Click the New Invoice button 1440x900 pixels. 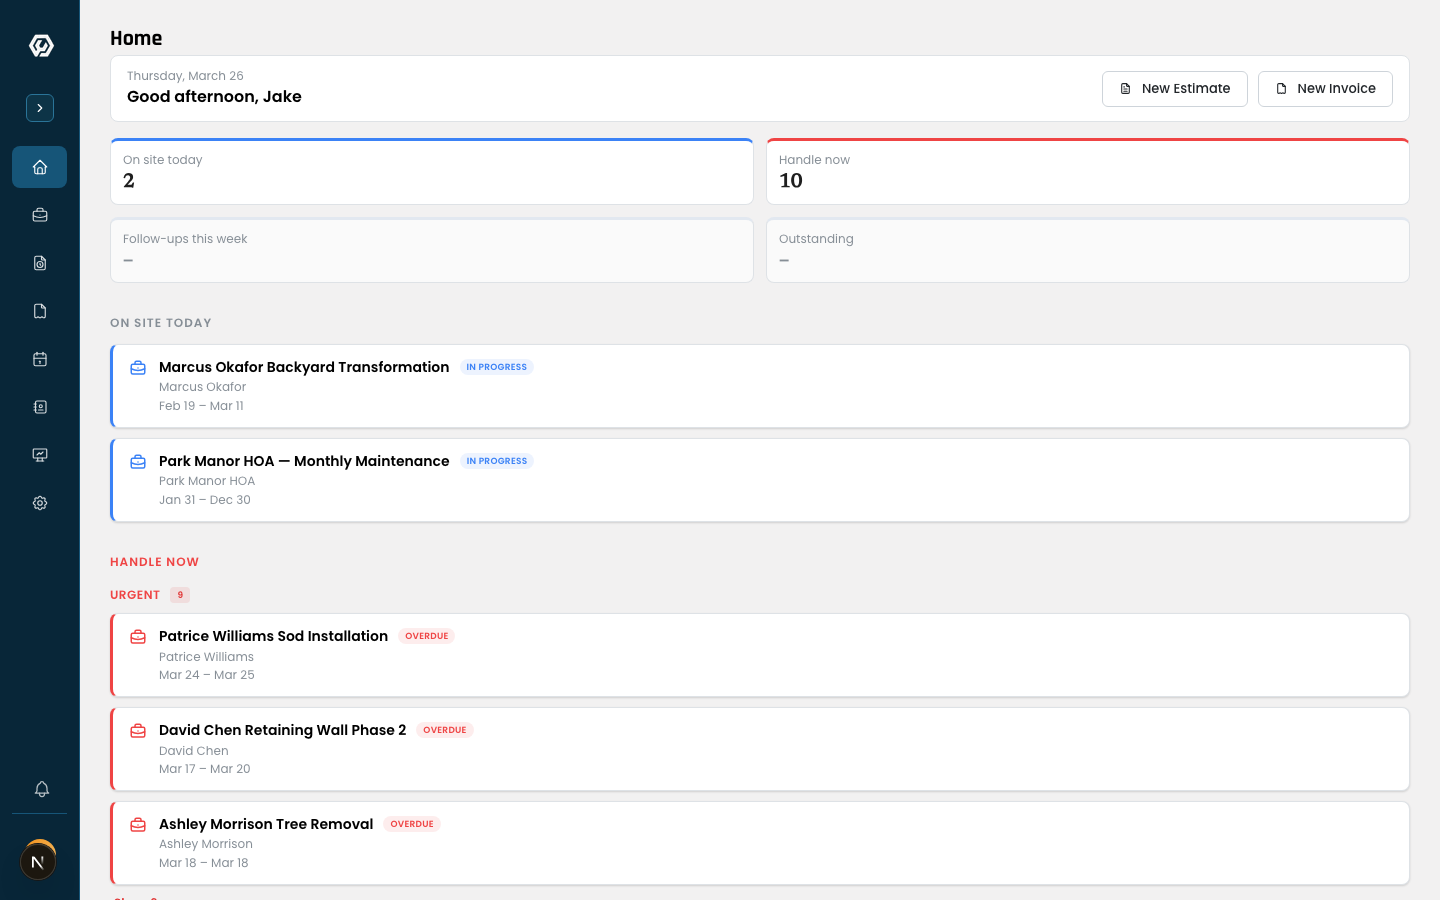pos(1325,89)
